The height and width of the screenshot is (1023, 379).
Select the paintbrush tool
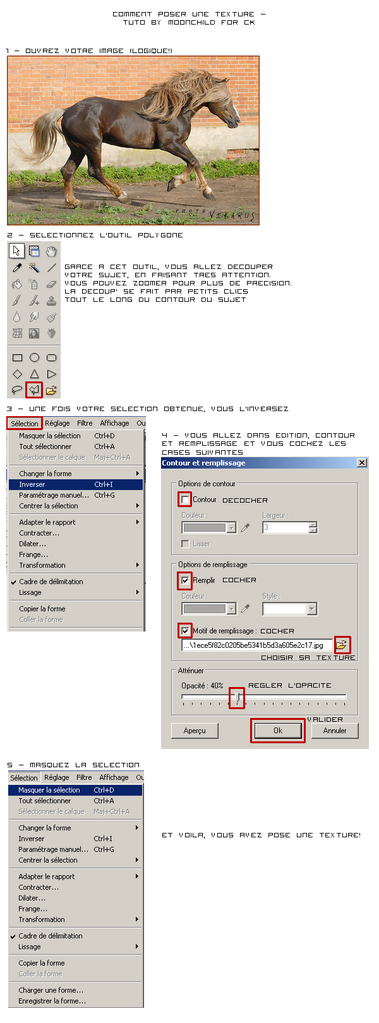pyautogui.click(x=17, y=301)
